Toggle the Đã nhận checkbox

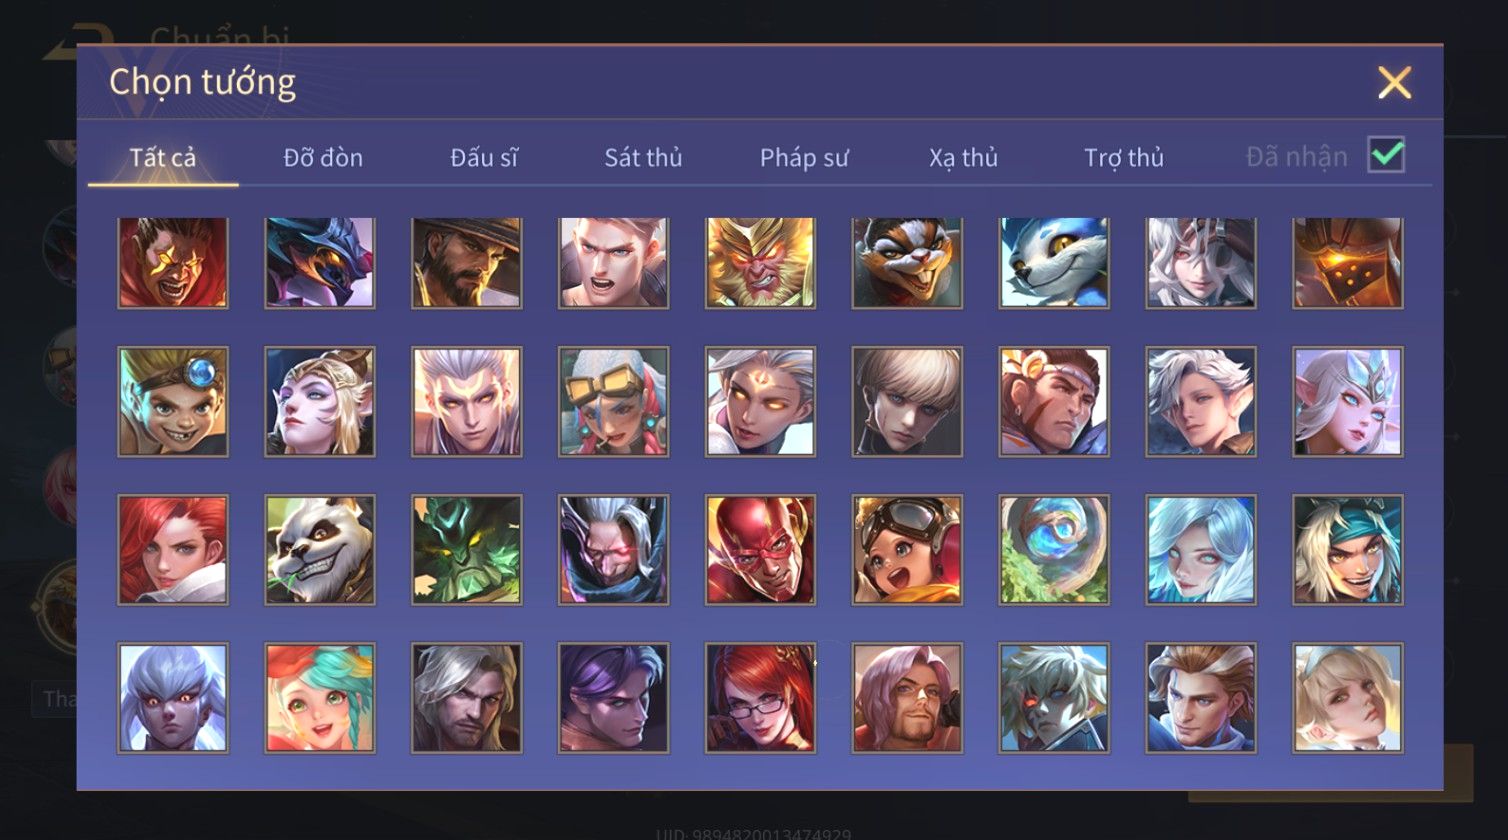[1386, 155]
